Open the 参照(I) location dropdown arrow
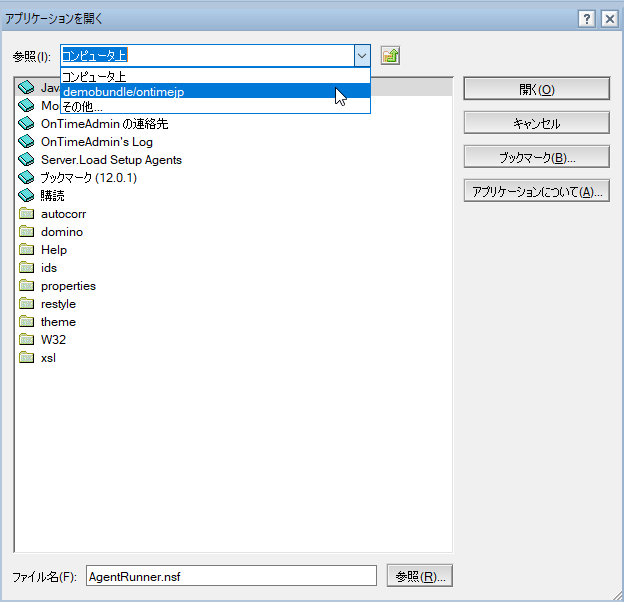Viewport: 624px width, 602px height. pyautogui.click(x=362, y=55)
